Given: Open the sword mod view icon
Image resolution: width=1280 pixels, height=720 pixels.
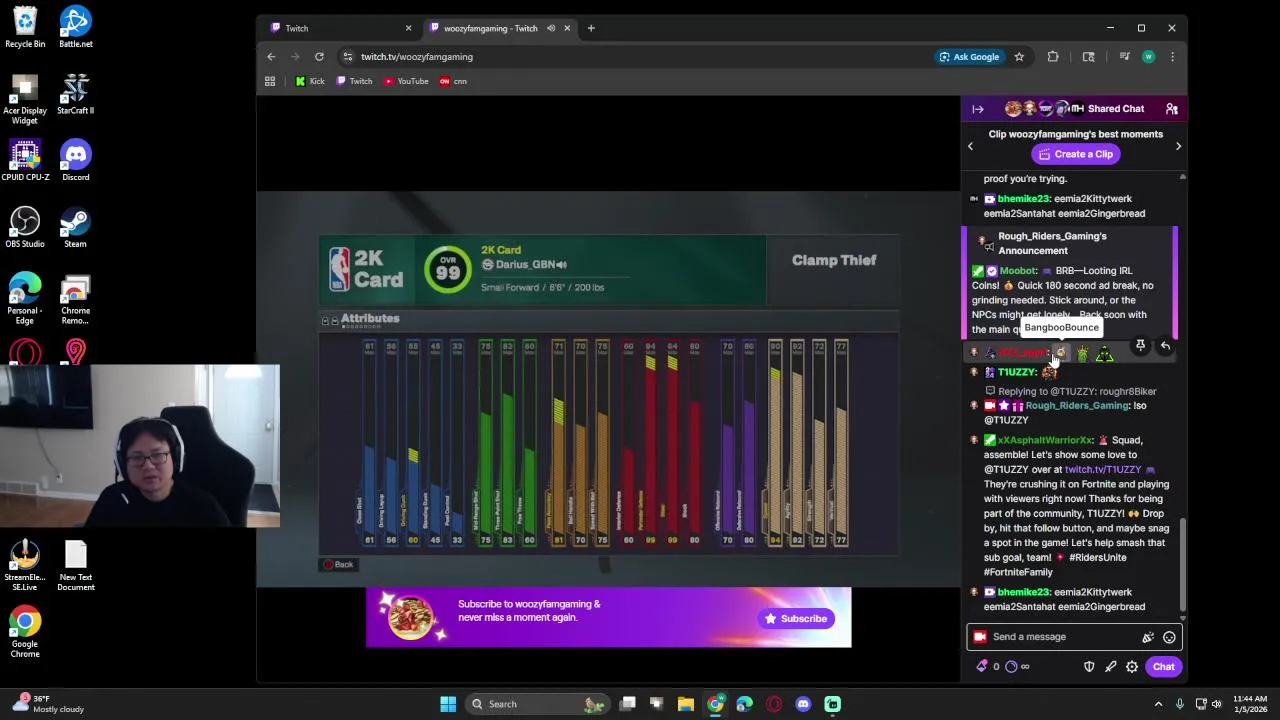Looking at the screenshot, I should [1110, 667].
